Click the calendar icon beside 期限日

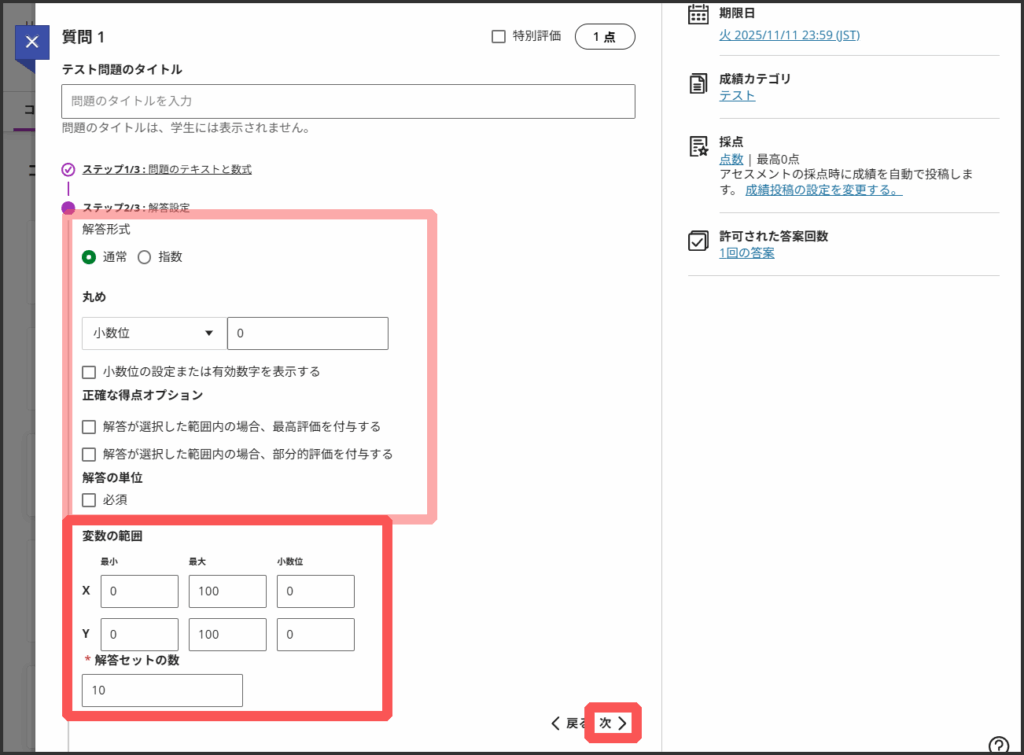pyautogui.click(x=699, y=14)
